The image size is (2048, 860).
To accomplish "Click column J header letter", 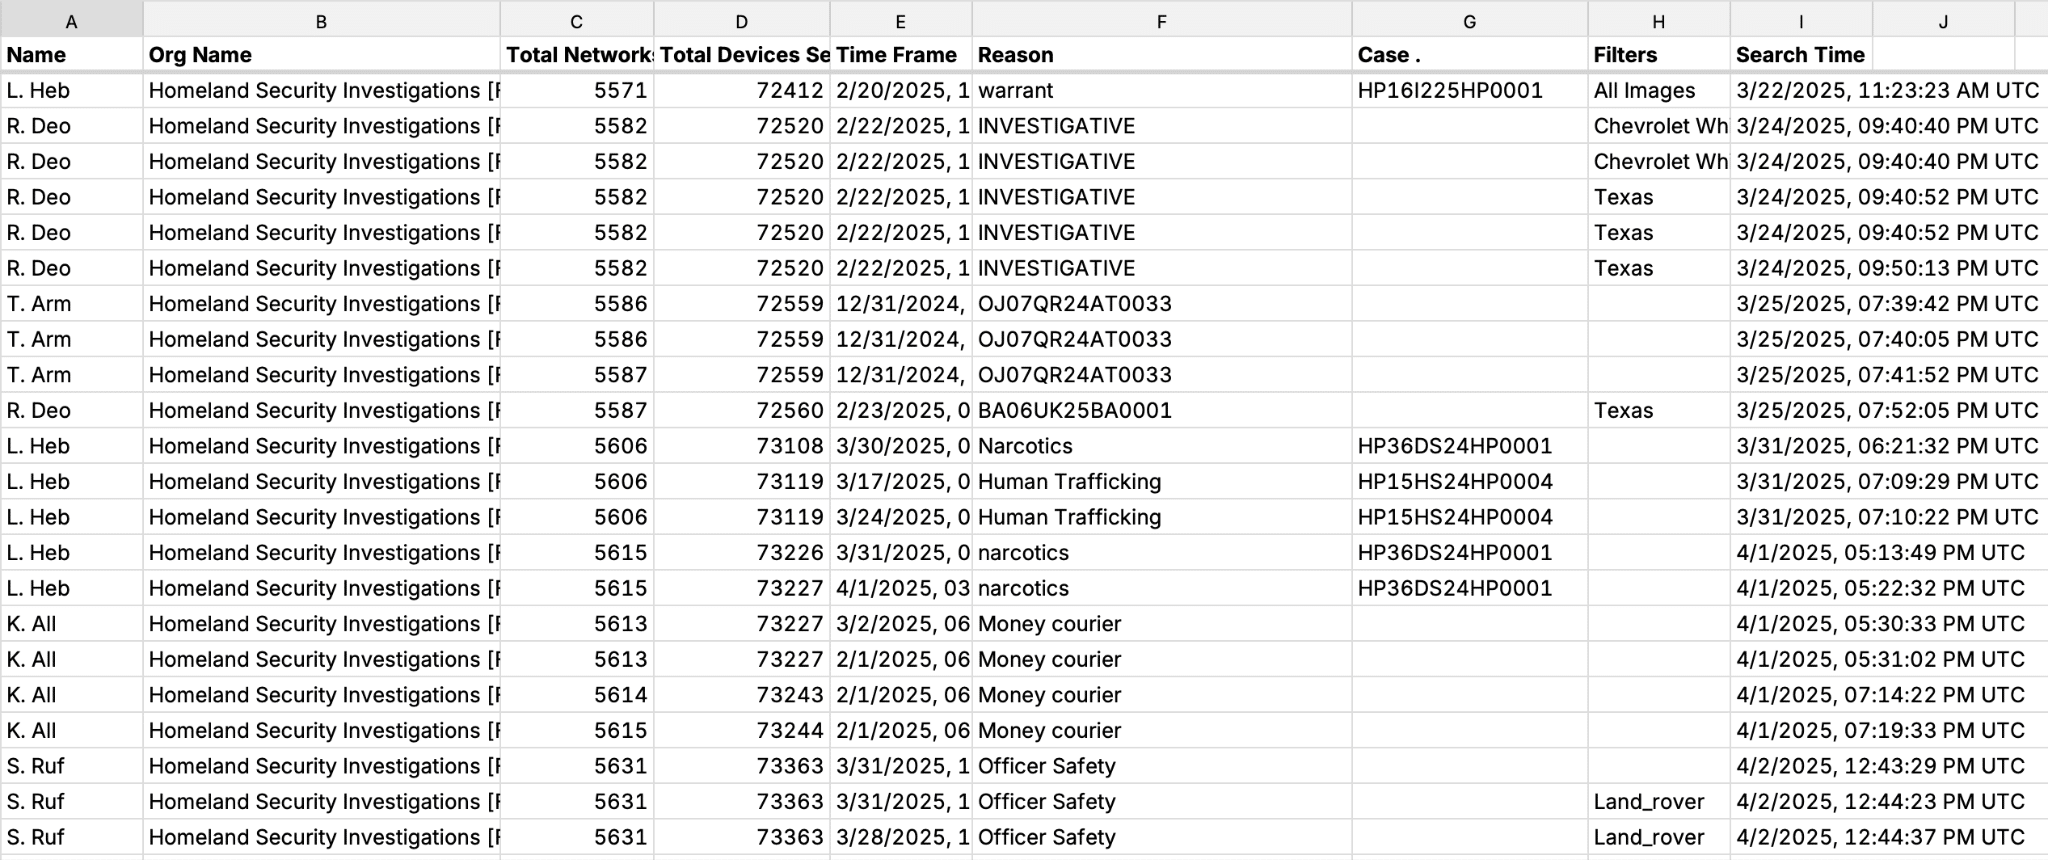I will click(1942, 21).
